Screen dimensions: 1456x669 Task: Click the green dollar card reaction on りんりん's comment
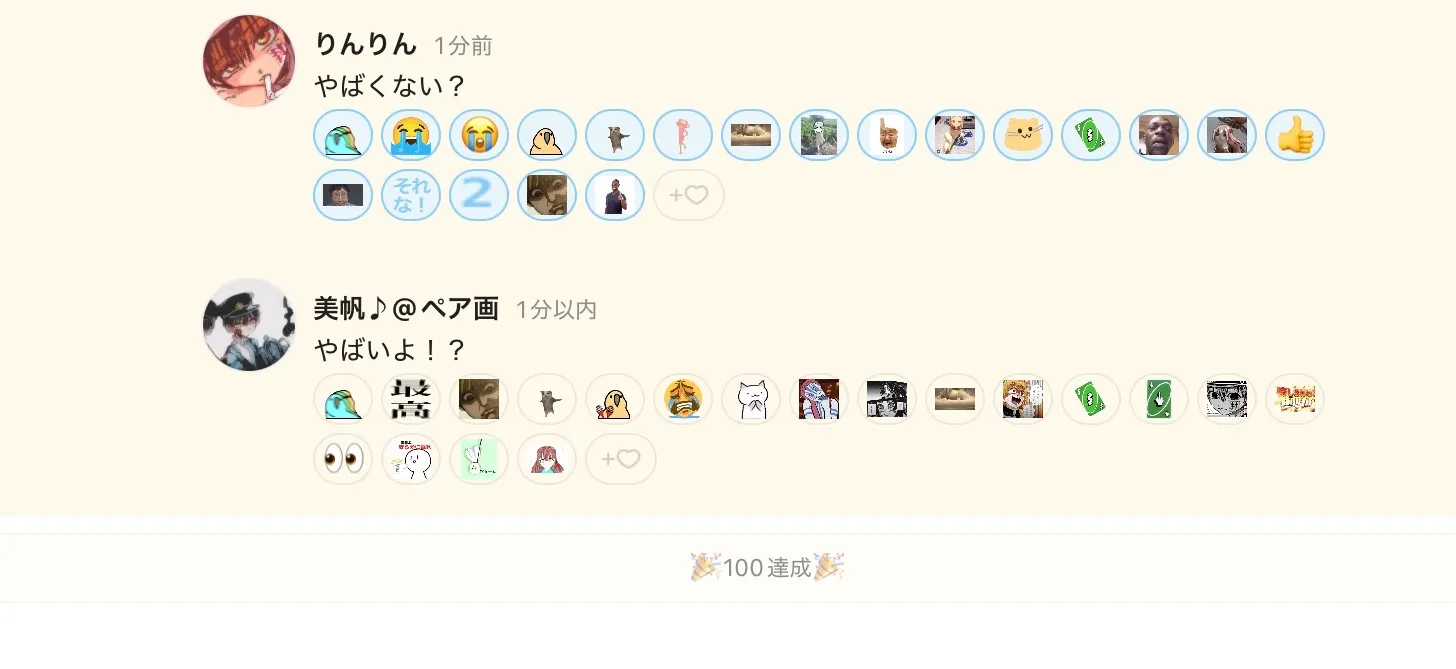(x=1091, y=135)
